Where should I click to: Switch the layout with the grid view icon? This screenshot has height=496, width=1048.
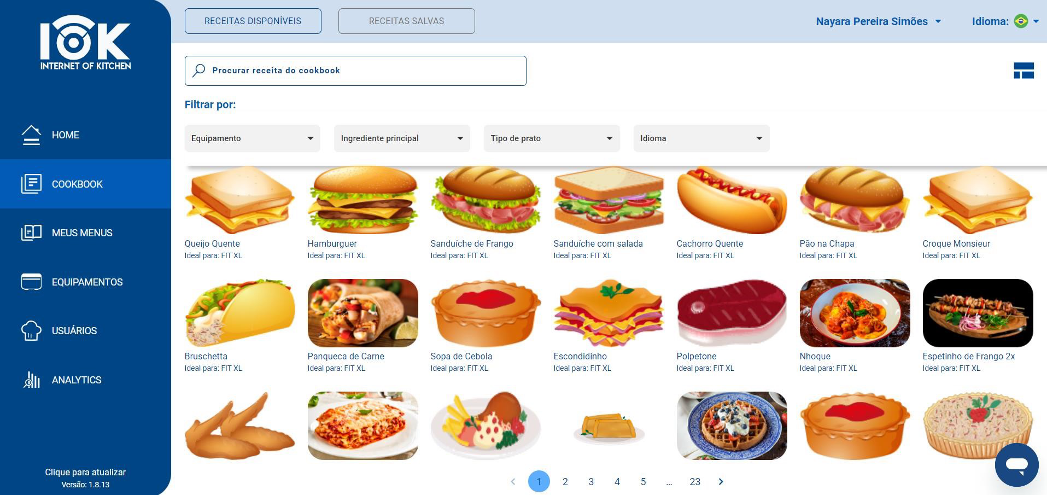(x=1023, y=70)
